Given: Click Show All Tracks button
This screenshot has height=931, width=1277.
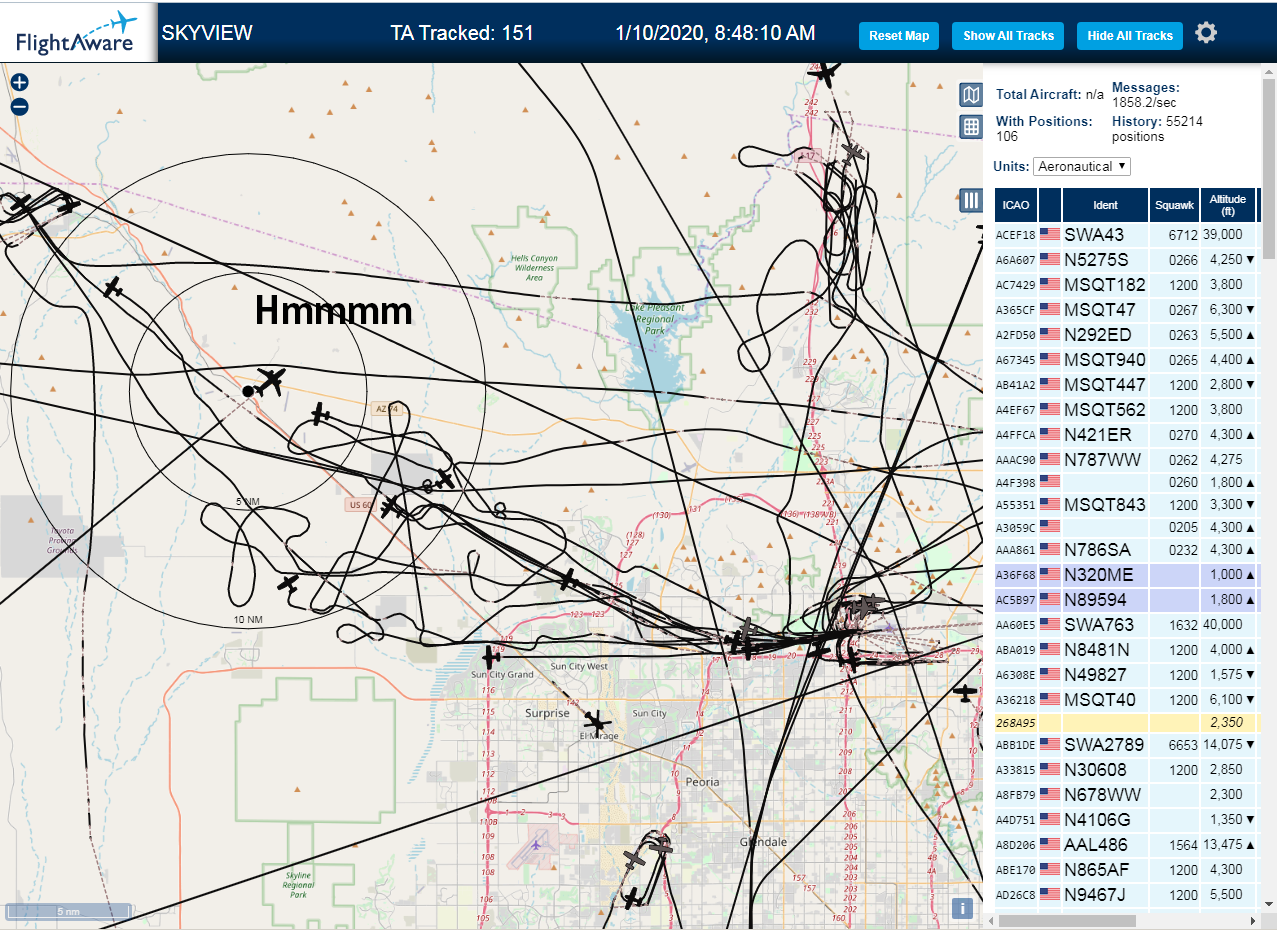Looking at the screenshot, I should coord(1008,35).
